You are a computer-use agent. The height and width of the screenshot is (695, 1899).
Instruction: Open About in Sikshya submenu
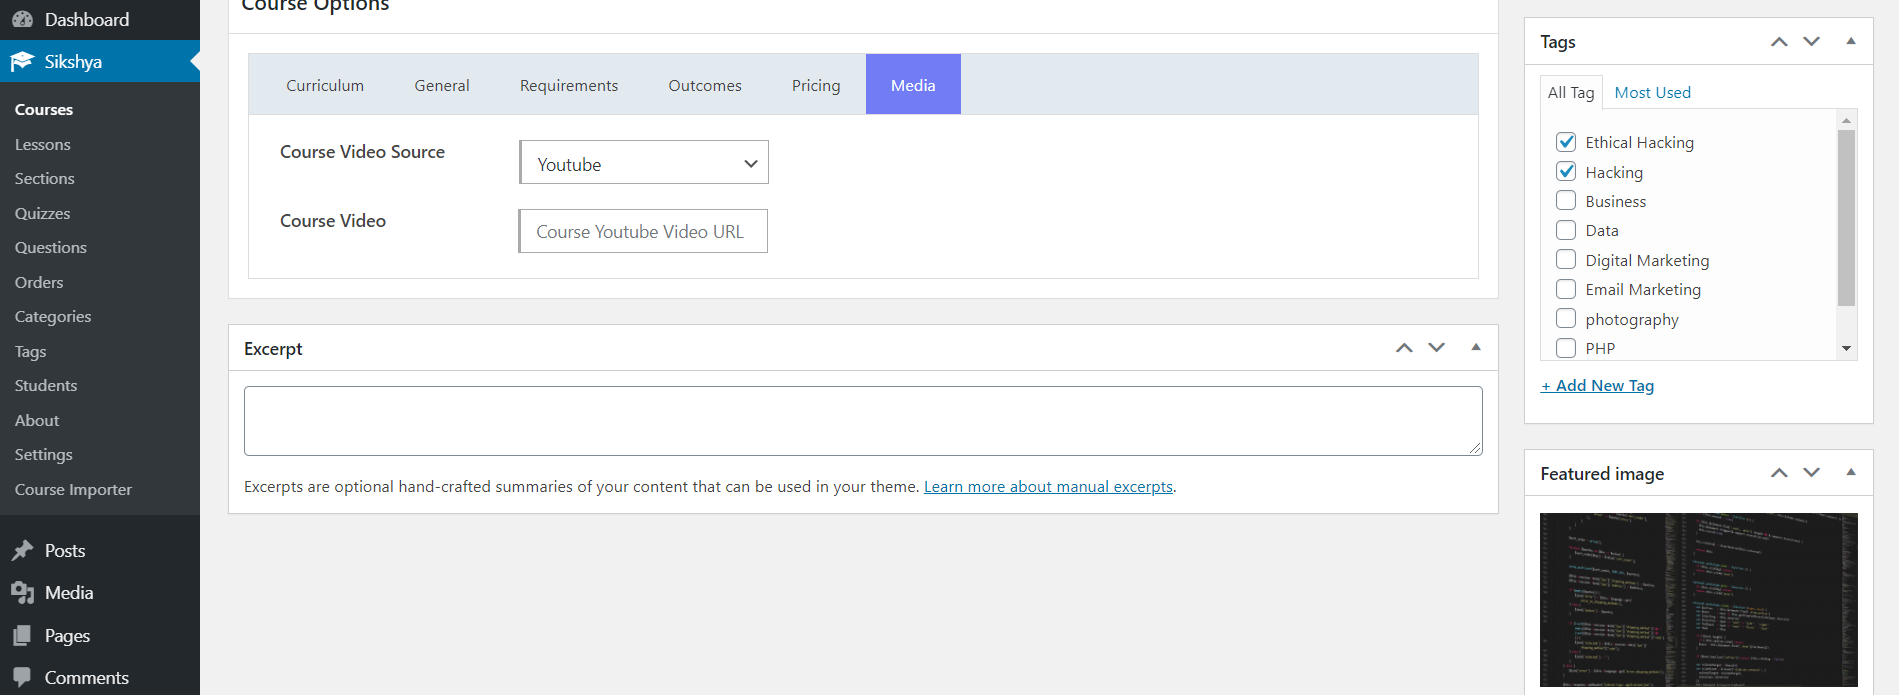(37, 421)
